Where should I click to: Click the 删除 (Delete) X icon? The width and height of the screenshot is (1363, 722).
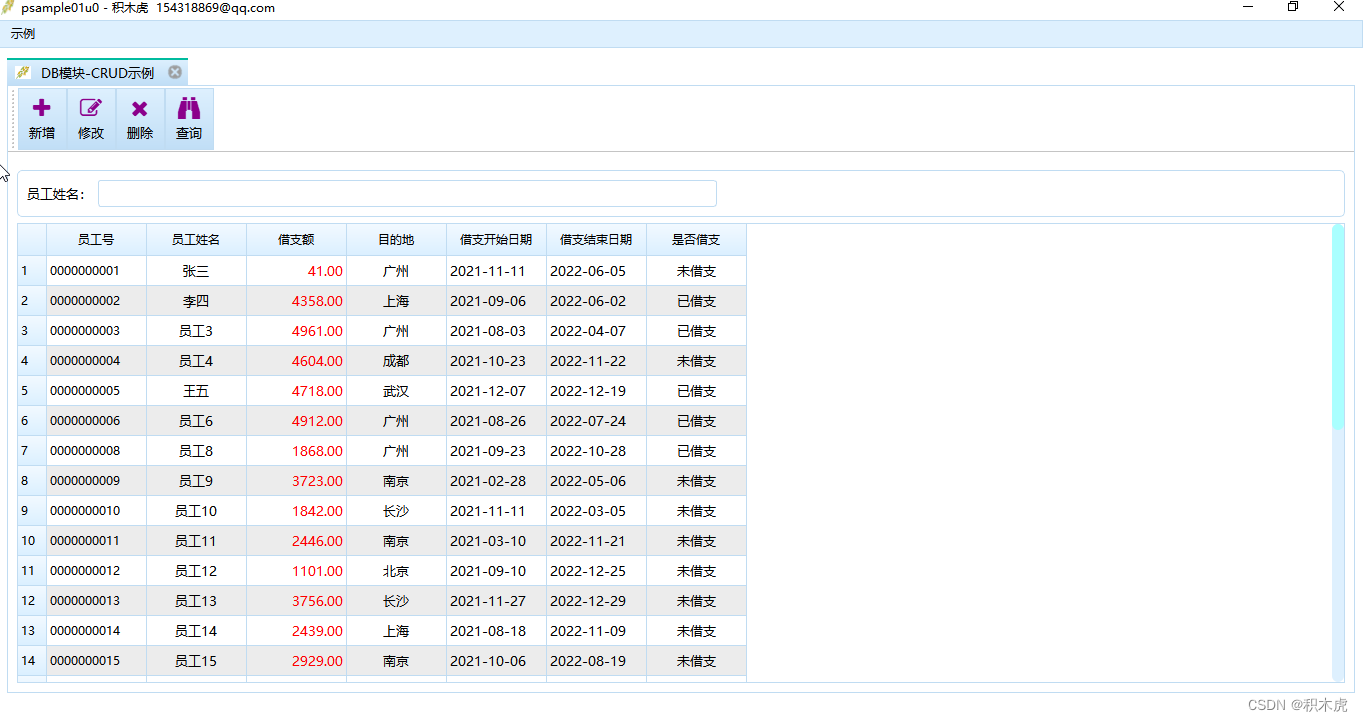tap(139, 107)
